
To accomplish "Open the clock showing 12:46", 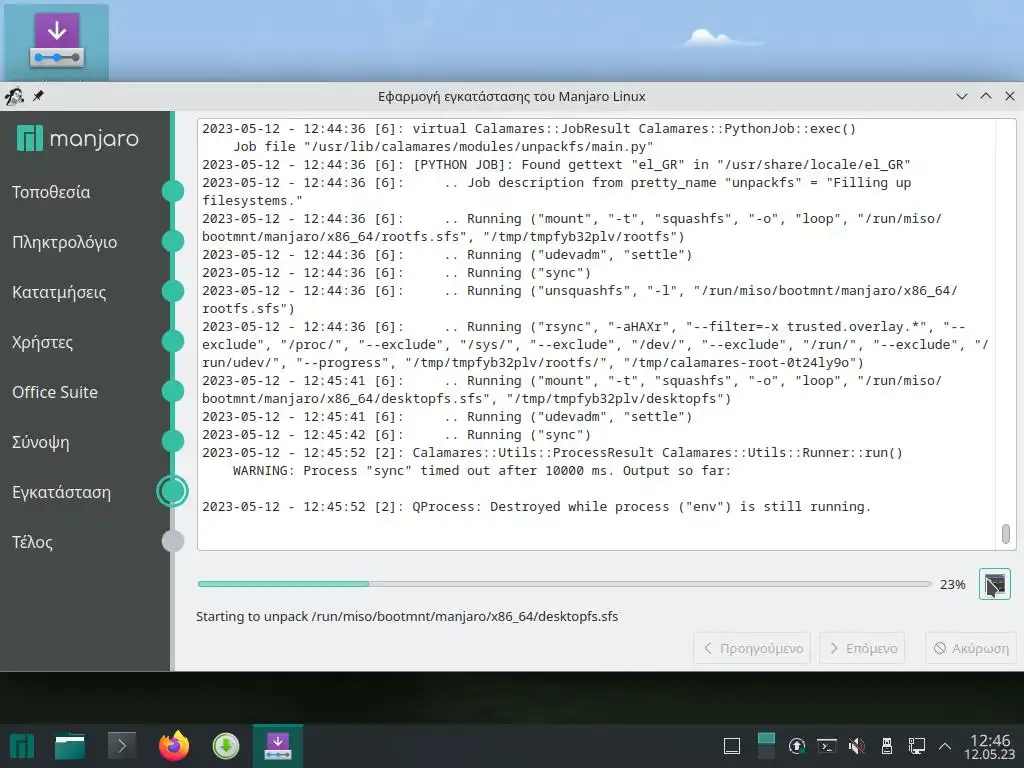I will click(989, 746).
